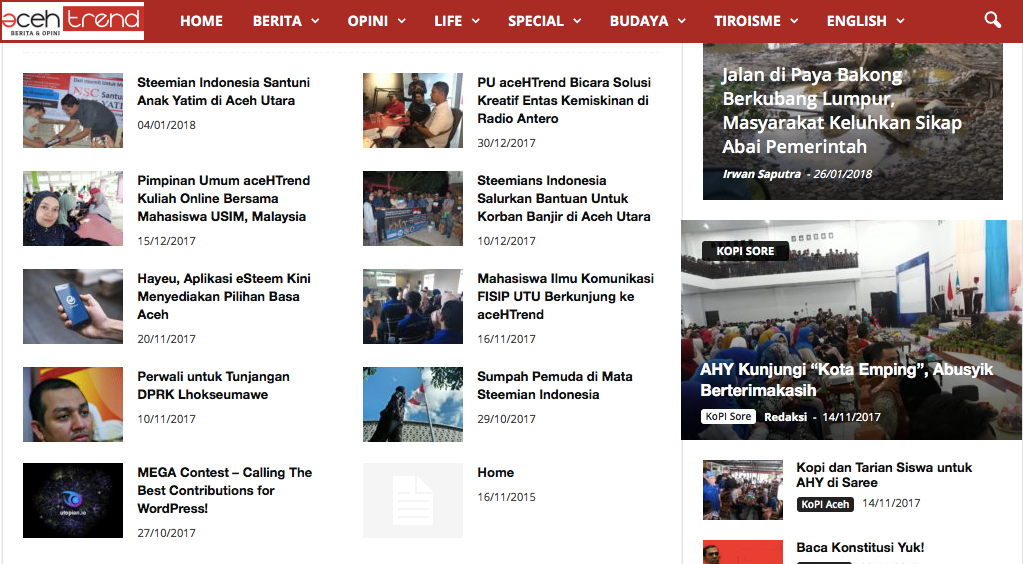Click the KoPI Sore category tag
Screen dimensions: 1023x564
click(x=728, y=416)
